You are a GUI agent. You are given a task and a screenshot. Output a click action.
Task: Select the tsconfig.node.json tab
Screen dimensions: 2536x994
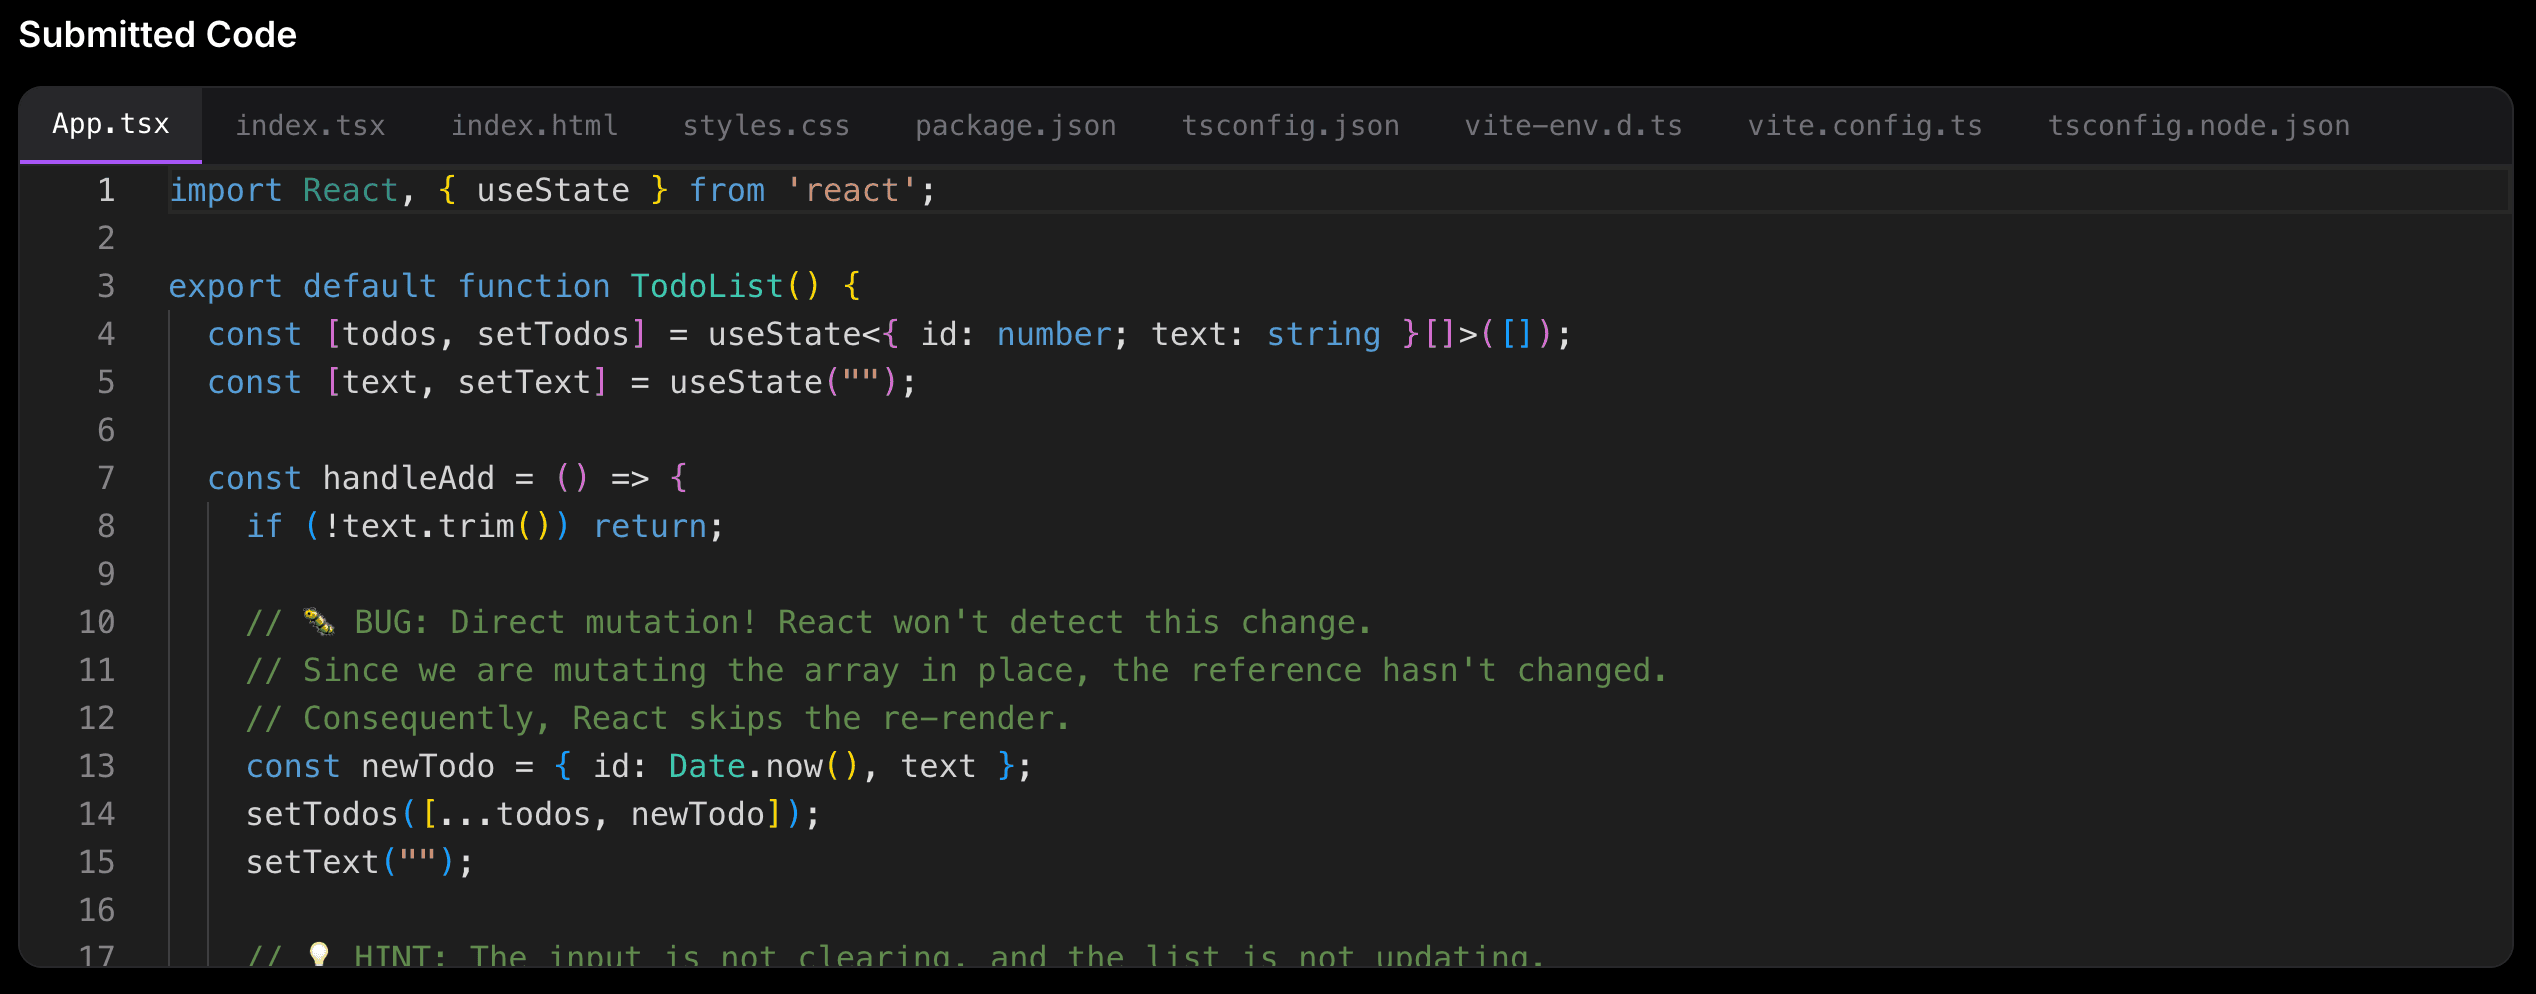(2198, 124)
